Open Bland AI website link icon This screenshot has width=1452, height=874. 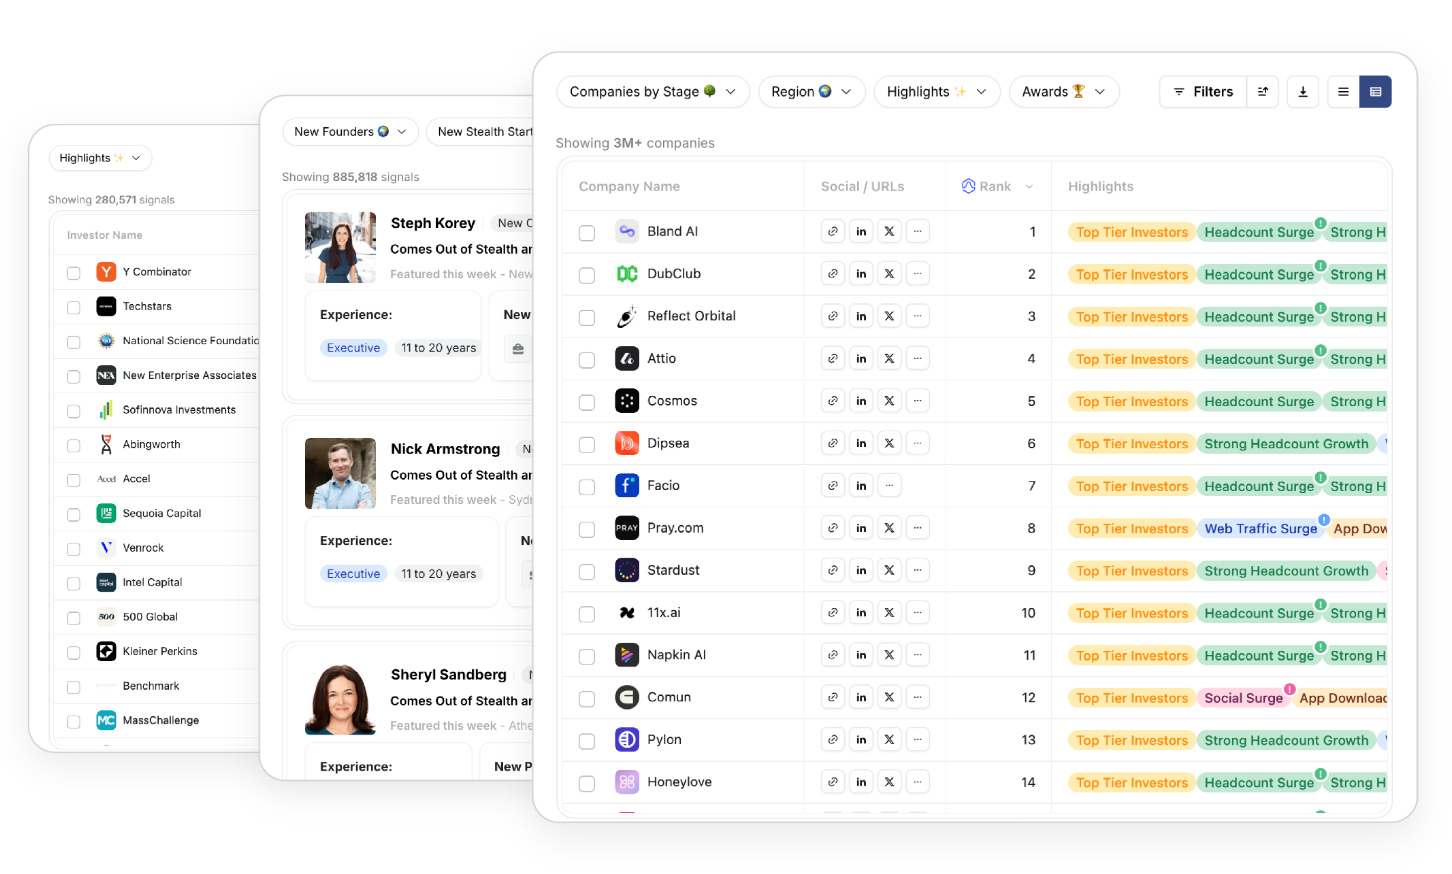pos(833,231)
